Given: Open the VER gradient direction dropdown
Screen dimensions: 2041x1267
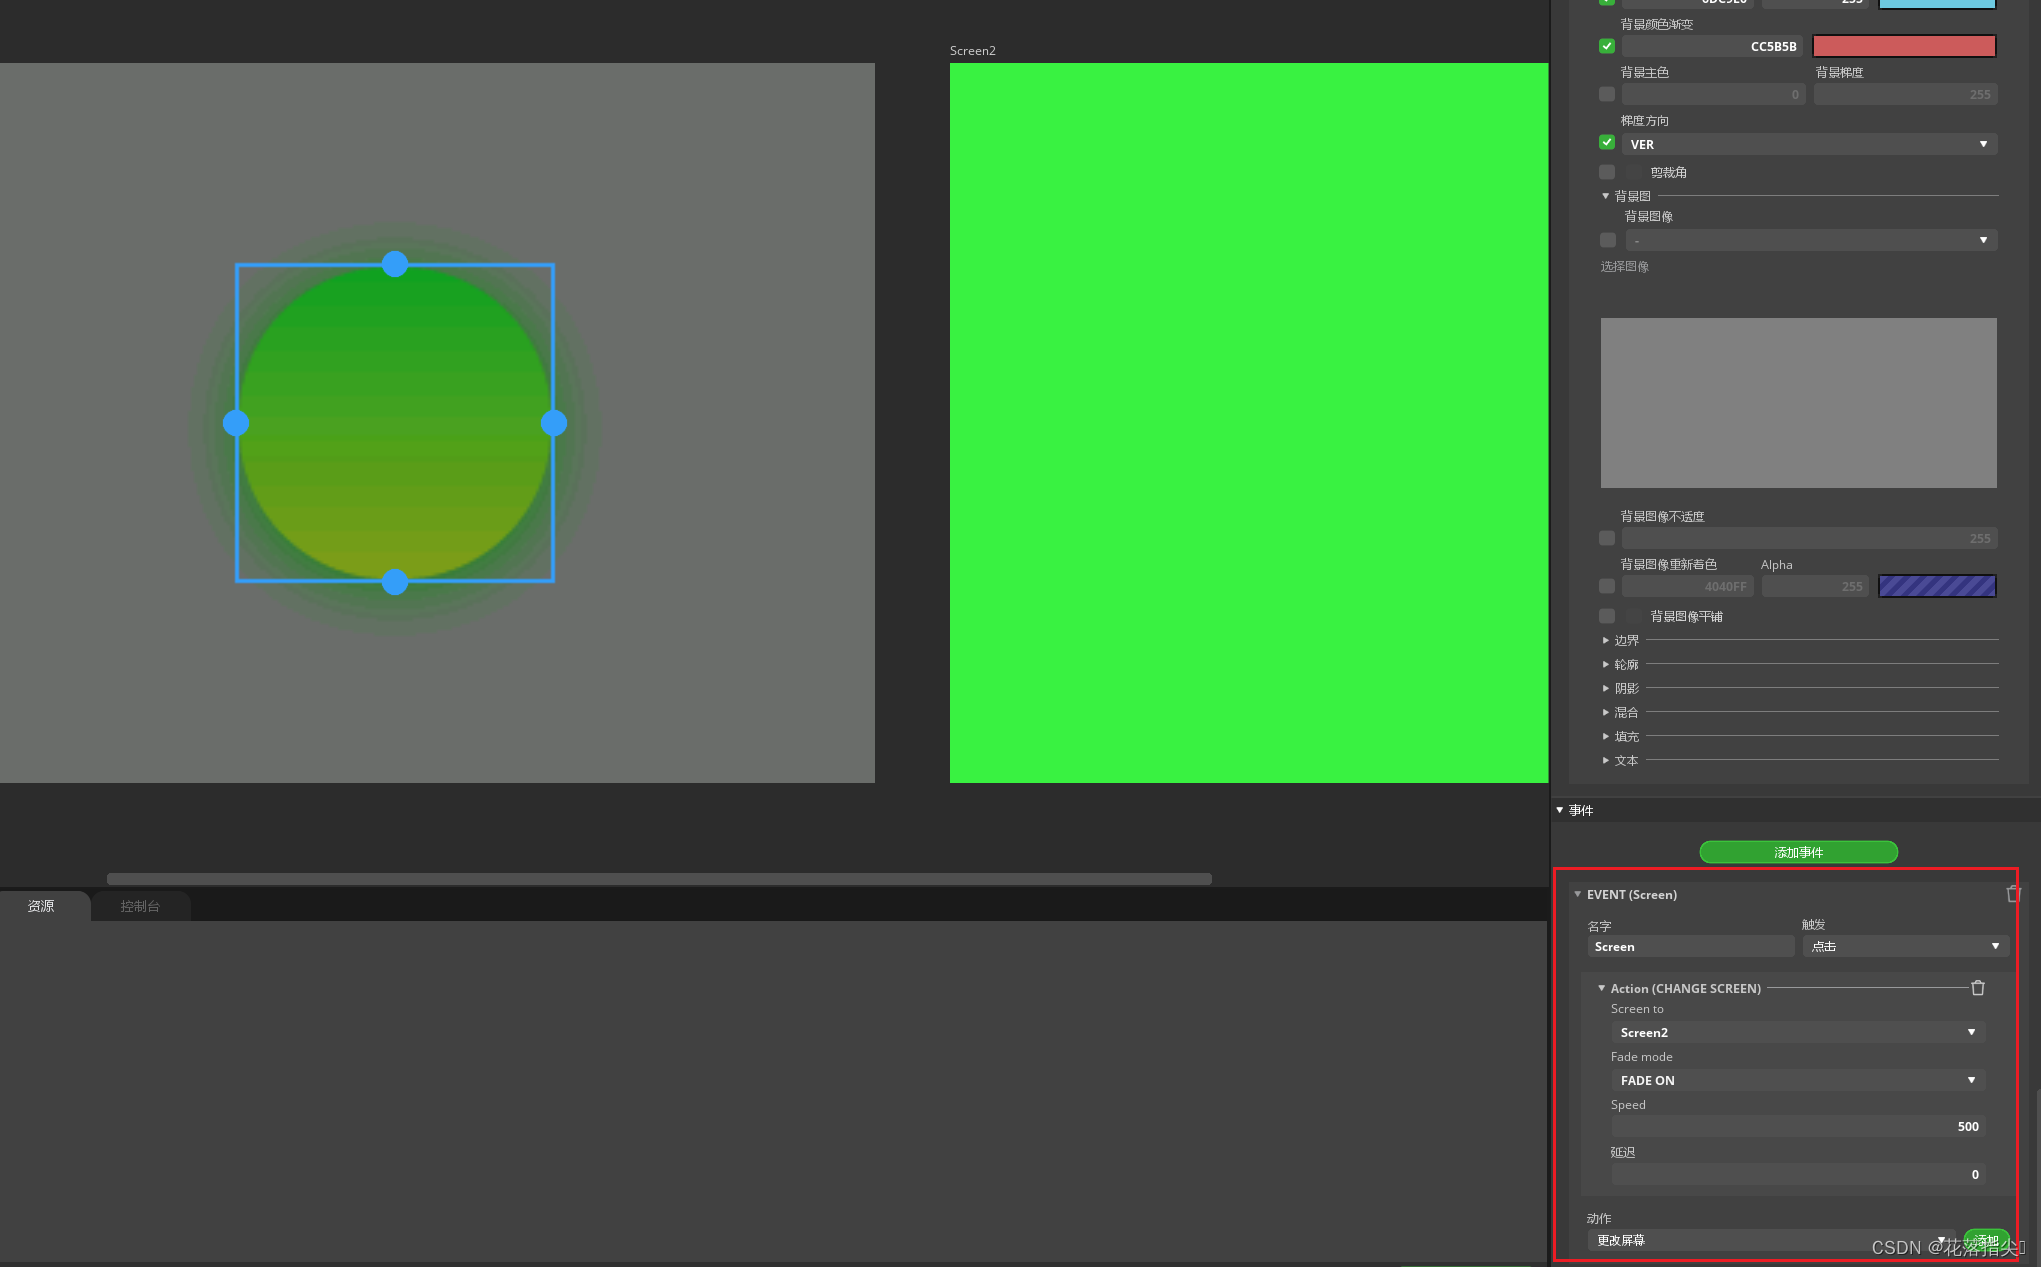Looking at the screenshot, I should coord(1809,144).
